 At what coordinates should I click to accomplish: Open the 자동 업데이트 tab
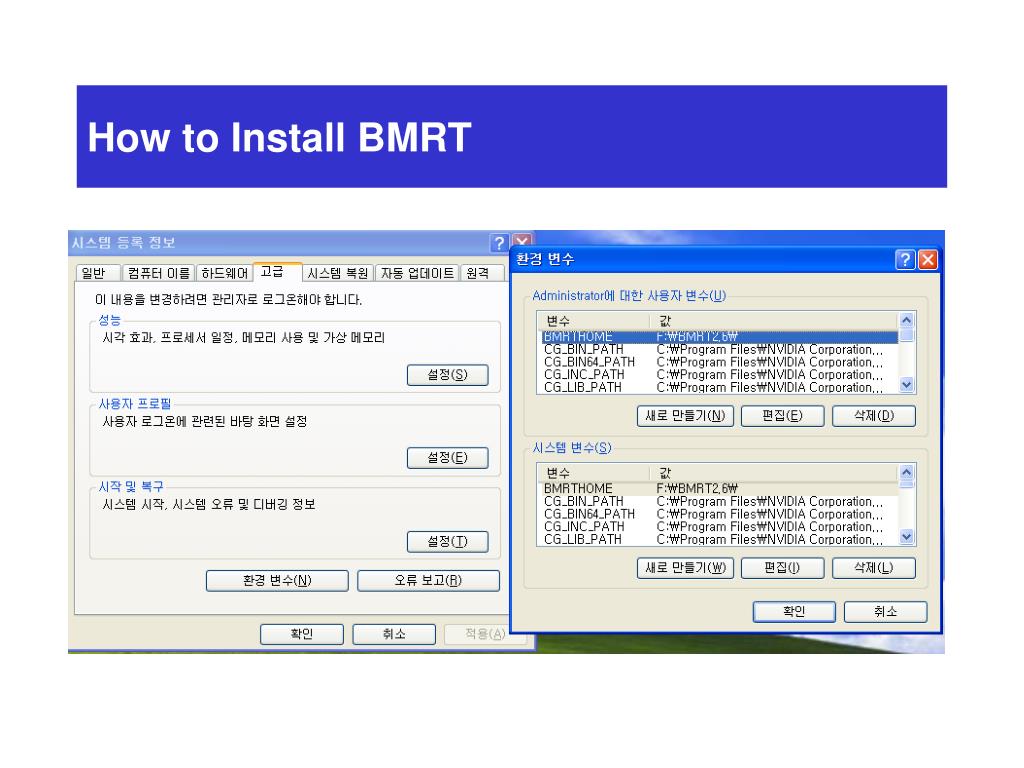417,273
